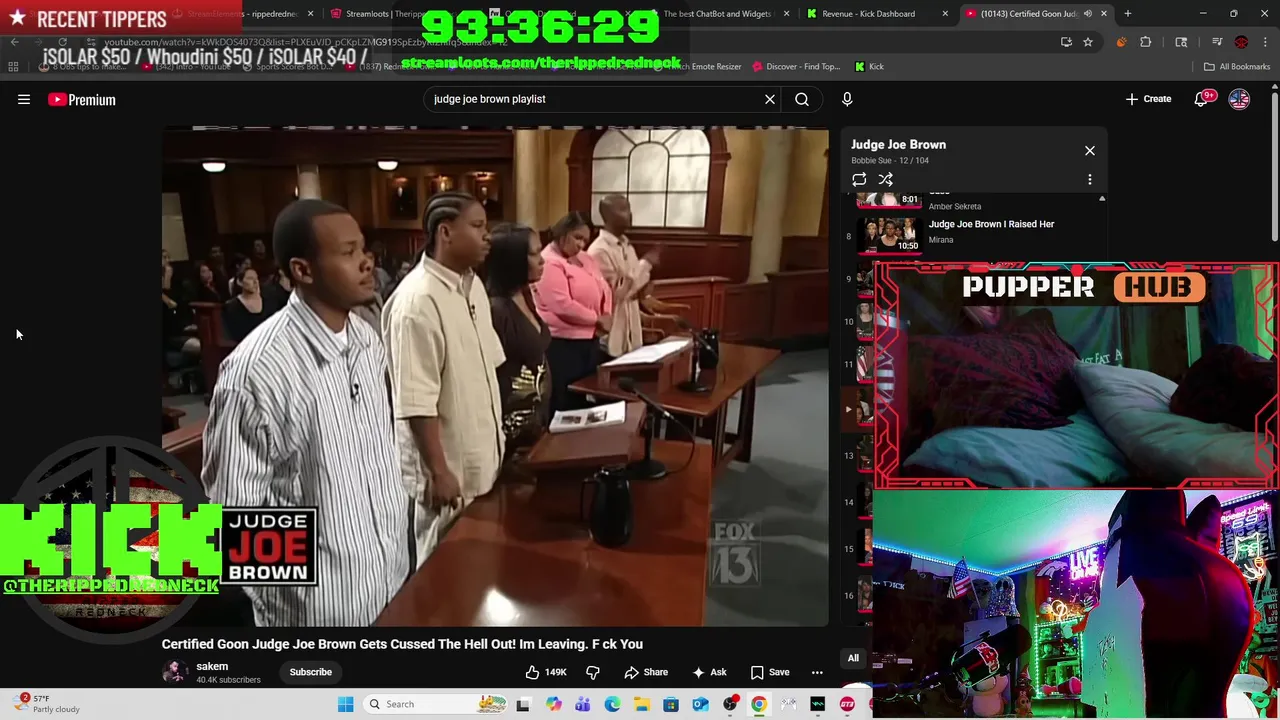
Task: Select the All filter chip
Action: pos(853,658)
